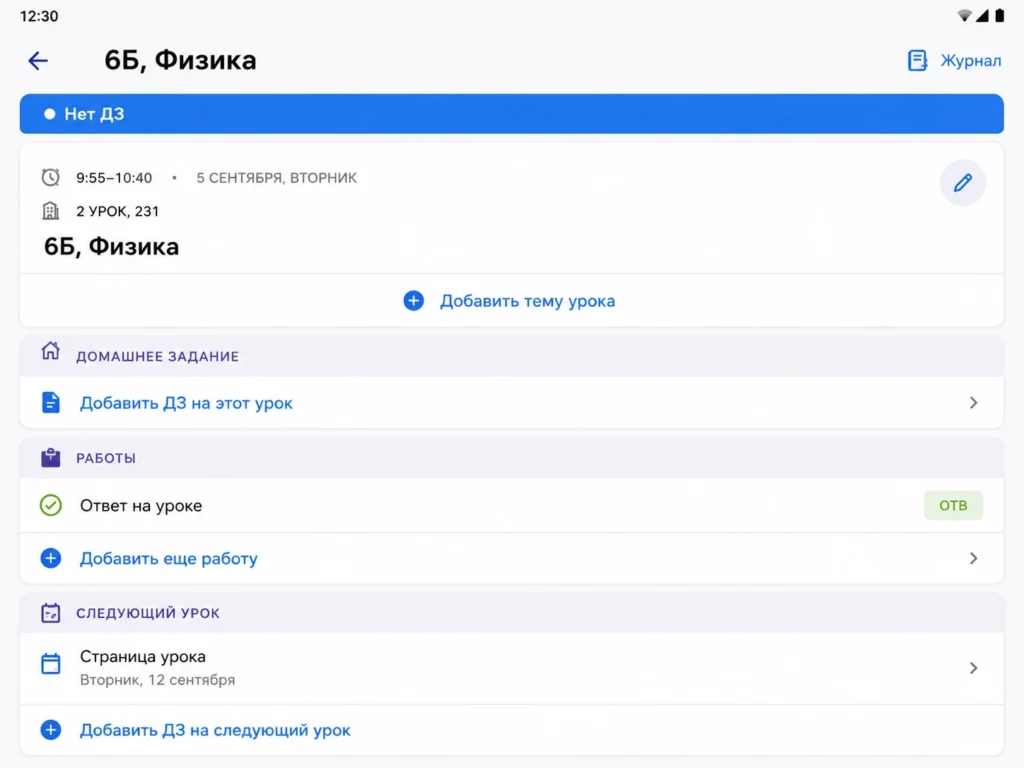
Task: Expand chevron on Страница урока row
Action: [x=973, y=668]
